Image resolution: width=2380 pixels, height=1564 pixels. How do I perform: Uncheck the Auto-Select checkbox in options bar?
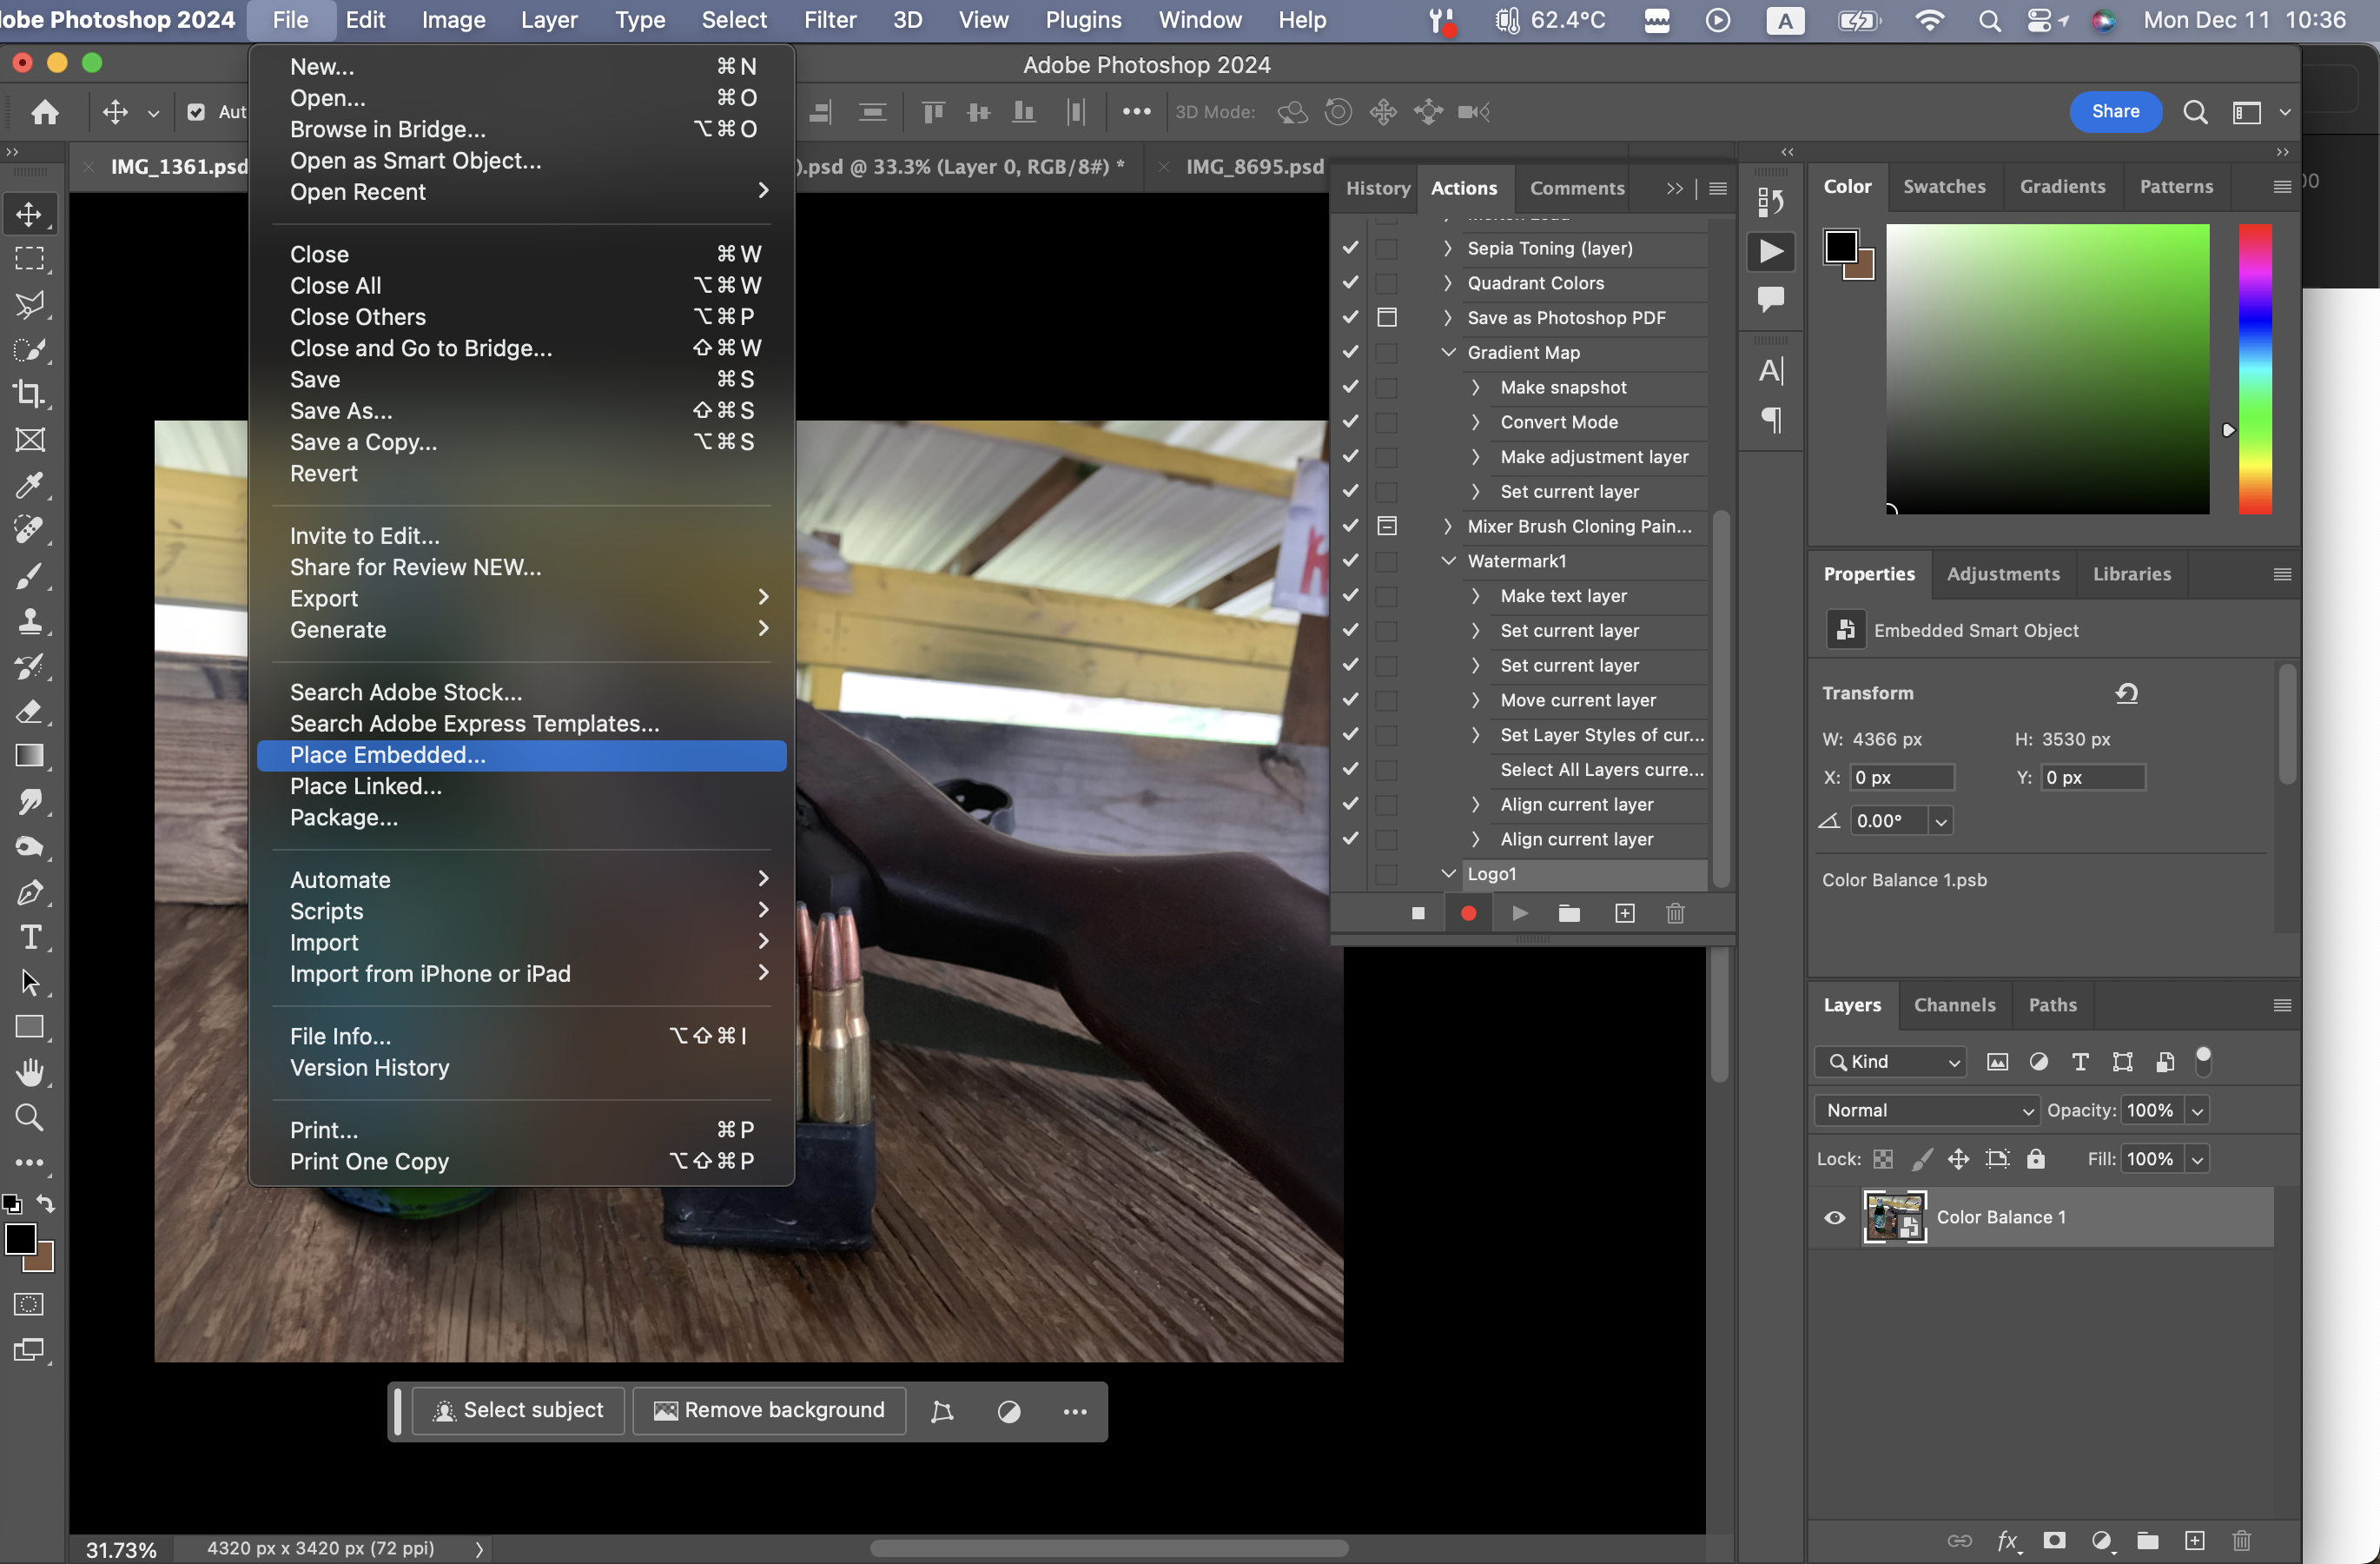point(196,112)
